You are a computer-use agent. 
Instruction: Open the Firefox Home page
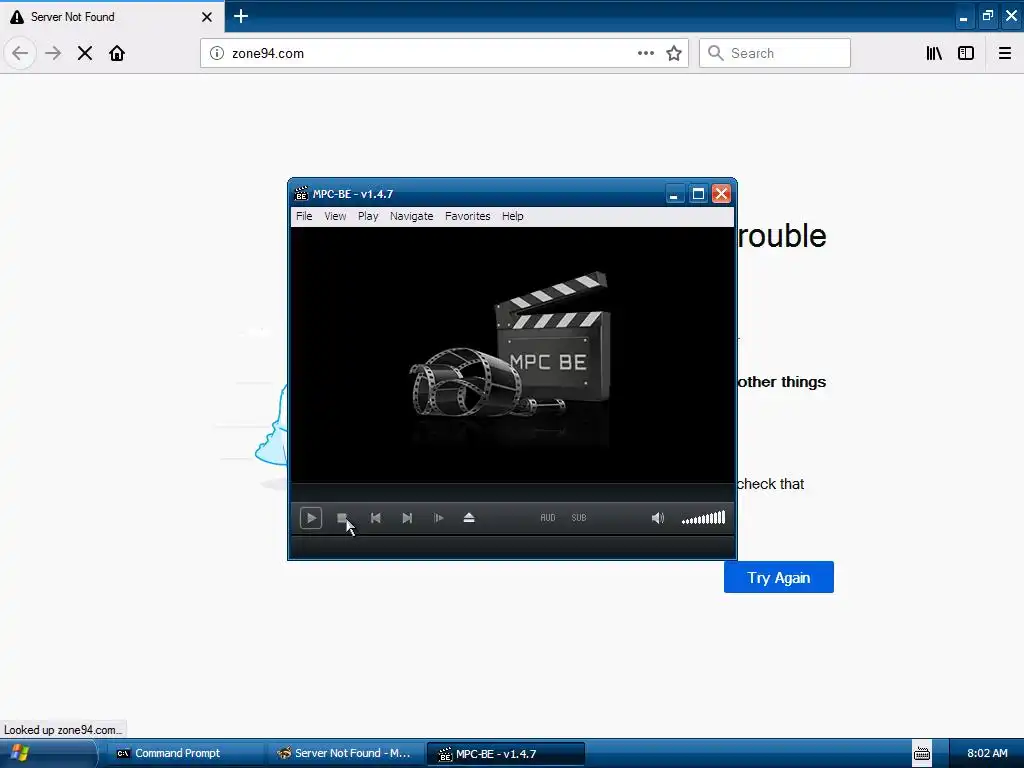click(x=117, y=54)
